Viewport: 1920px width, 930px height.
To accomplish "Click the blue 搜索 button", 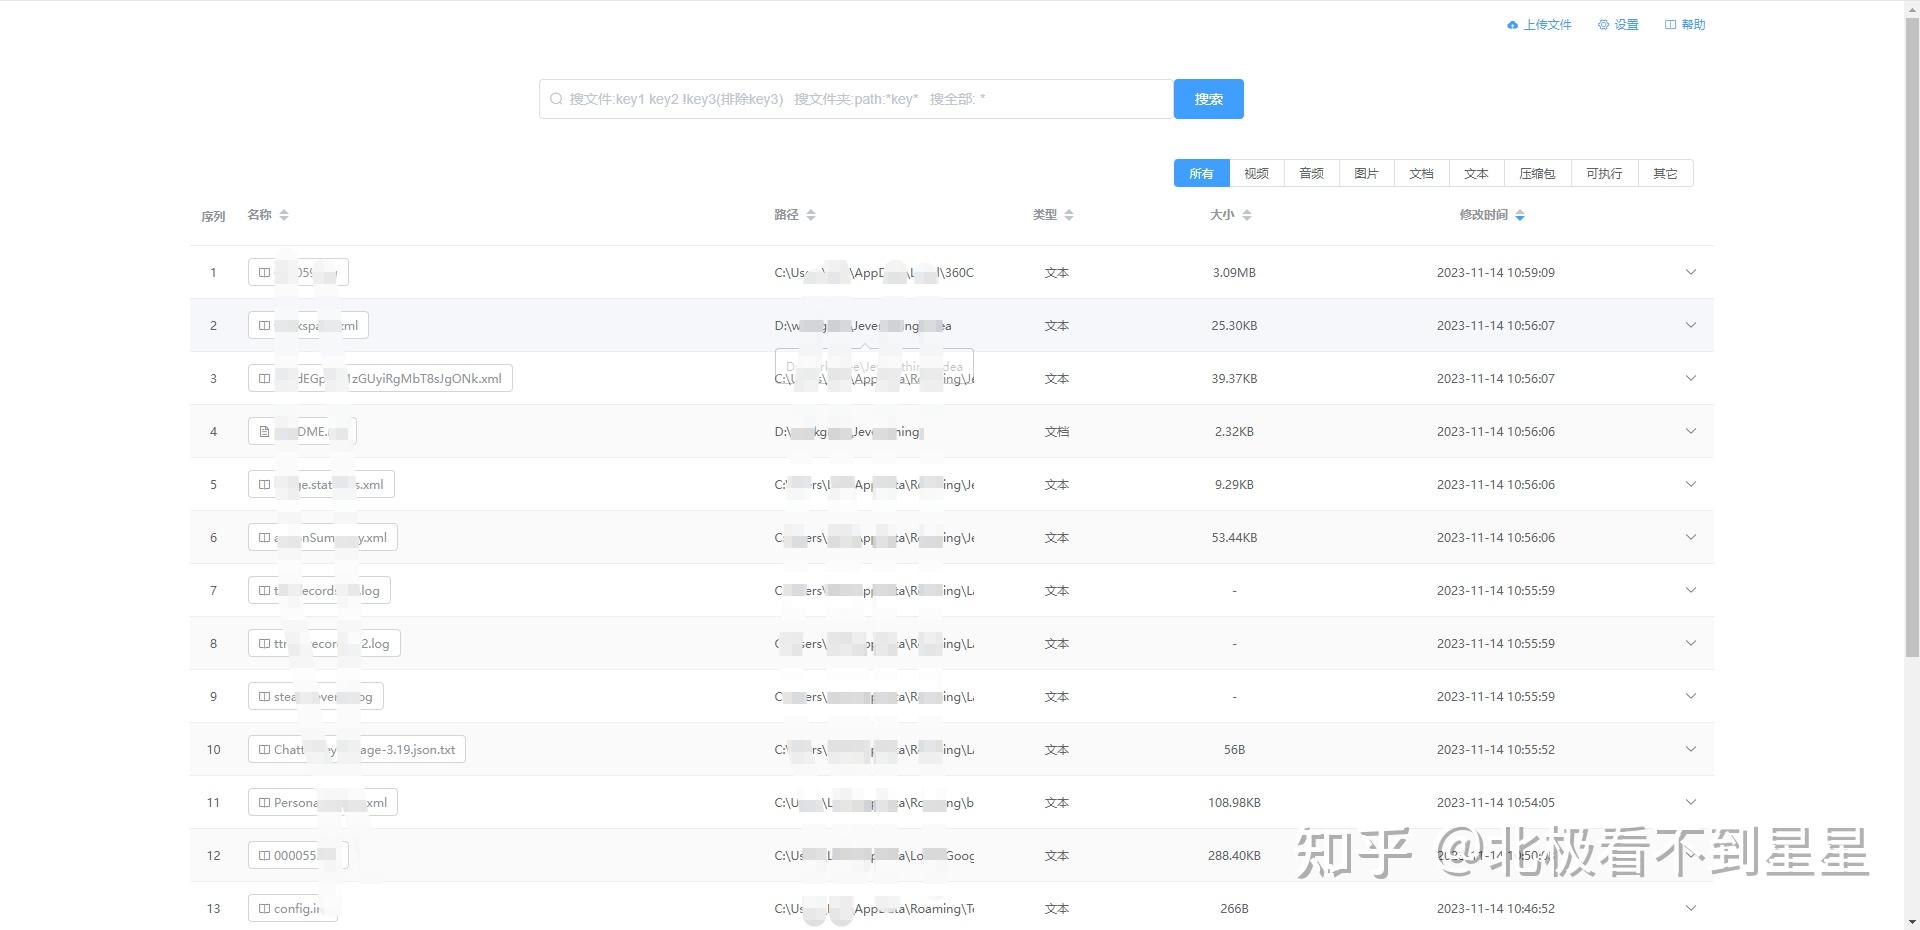I will (1209, 99).
